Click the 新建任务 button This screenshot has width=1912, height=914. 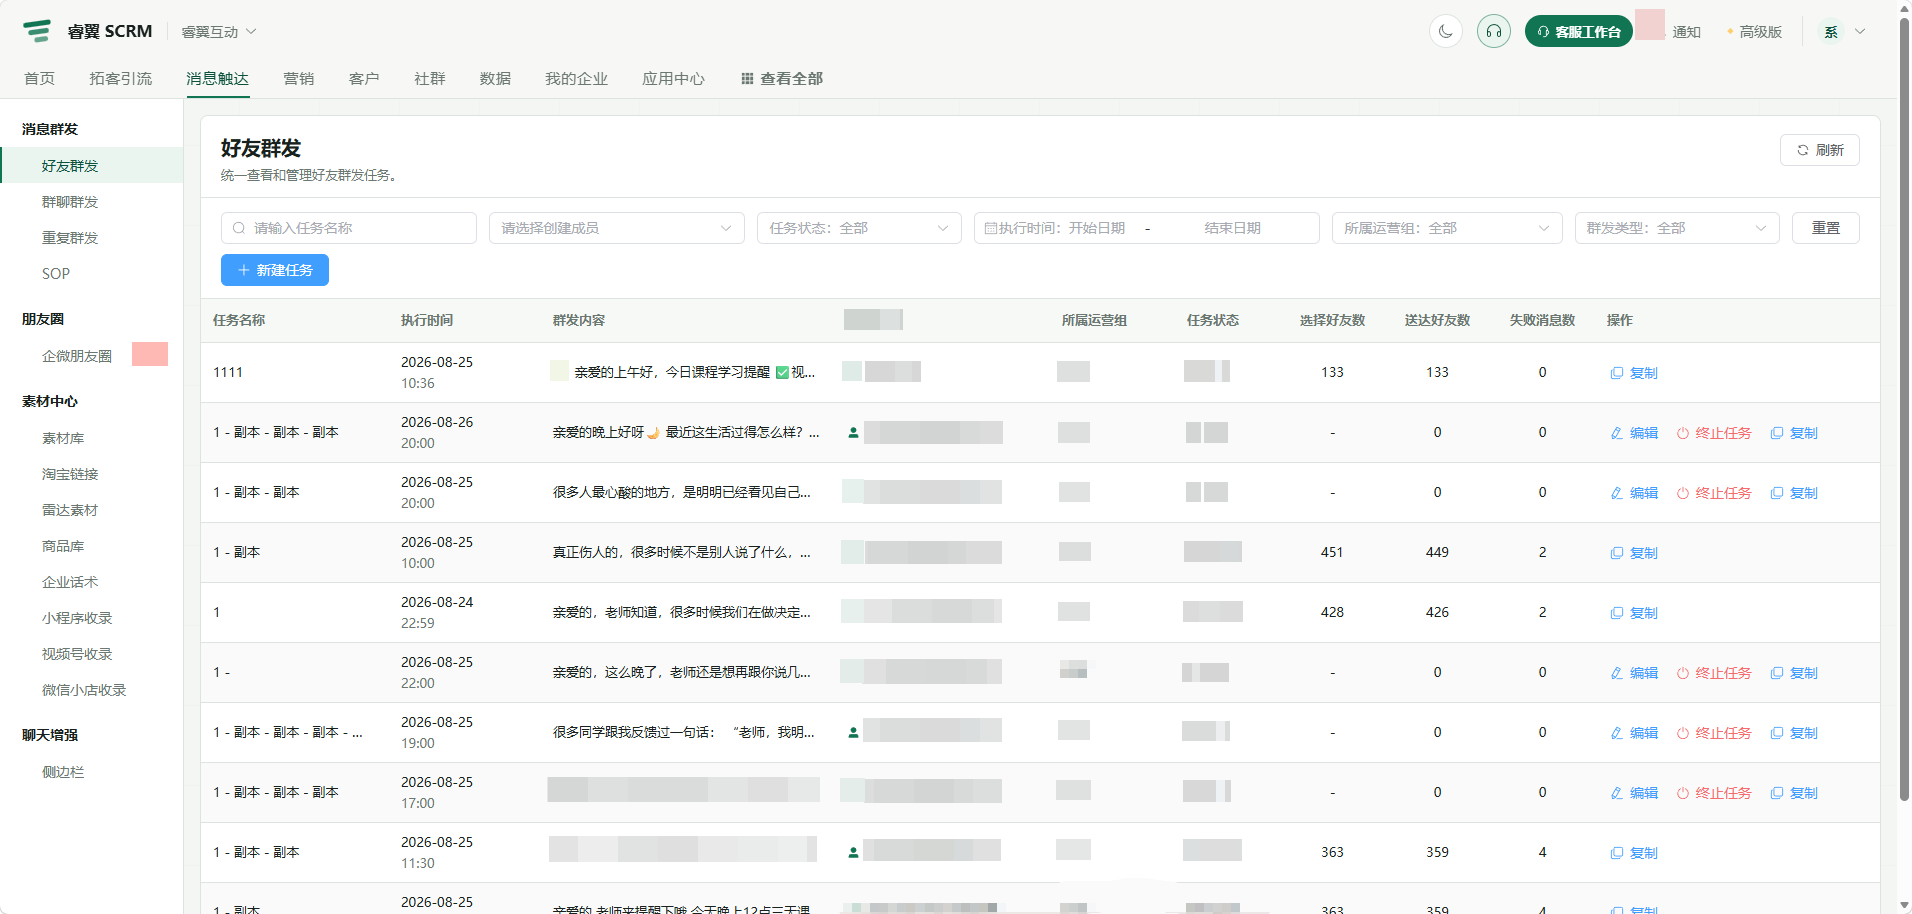(x=275, y=270)
